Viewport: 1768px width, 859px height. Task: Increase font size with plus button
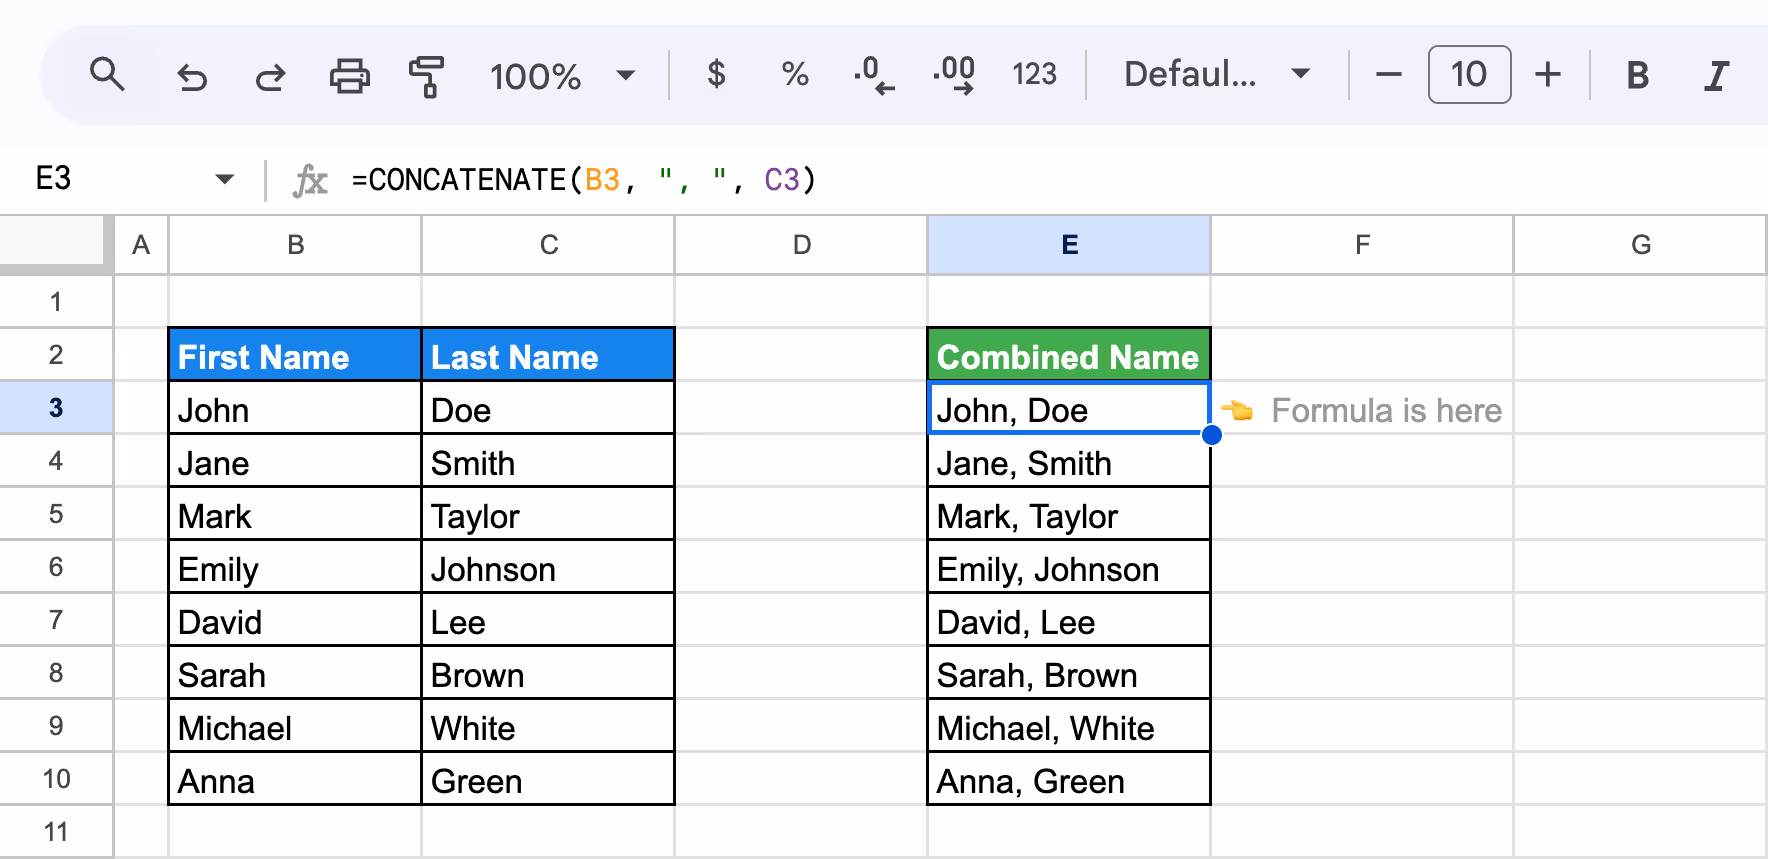point(1548,75)
